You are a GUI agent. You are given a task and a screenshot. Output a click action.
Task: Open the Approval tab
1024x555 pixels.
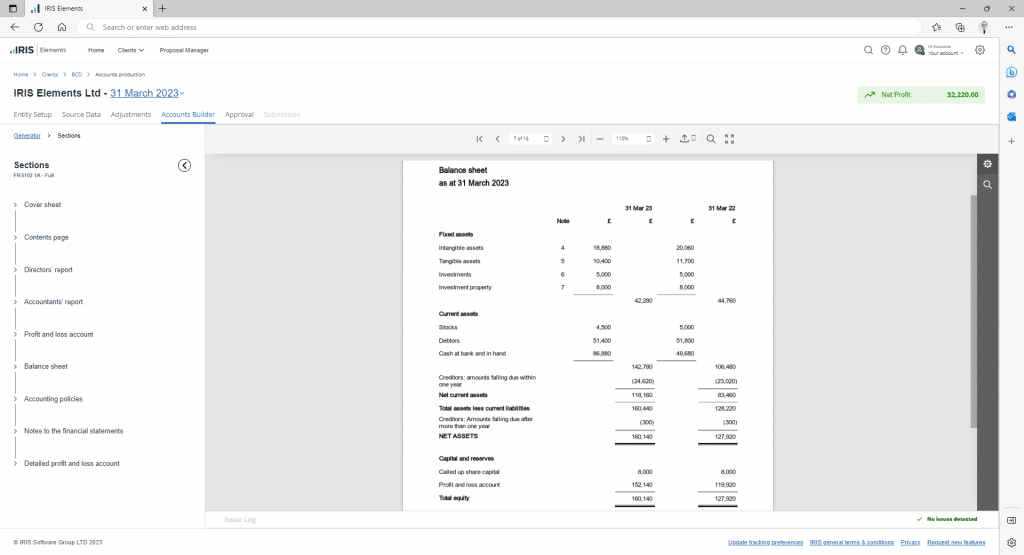point(239,114)
